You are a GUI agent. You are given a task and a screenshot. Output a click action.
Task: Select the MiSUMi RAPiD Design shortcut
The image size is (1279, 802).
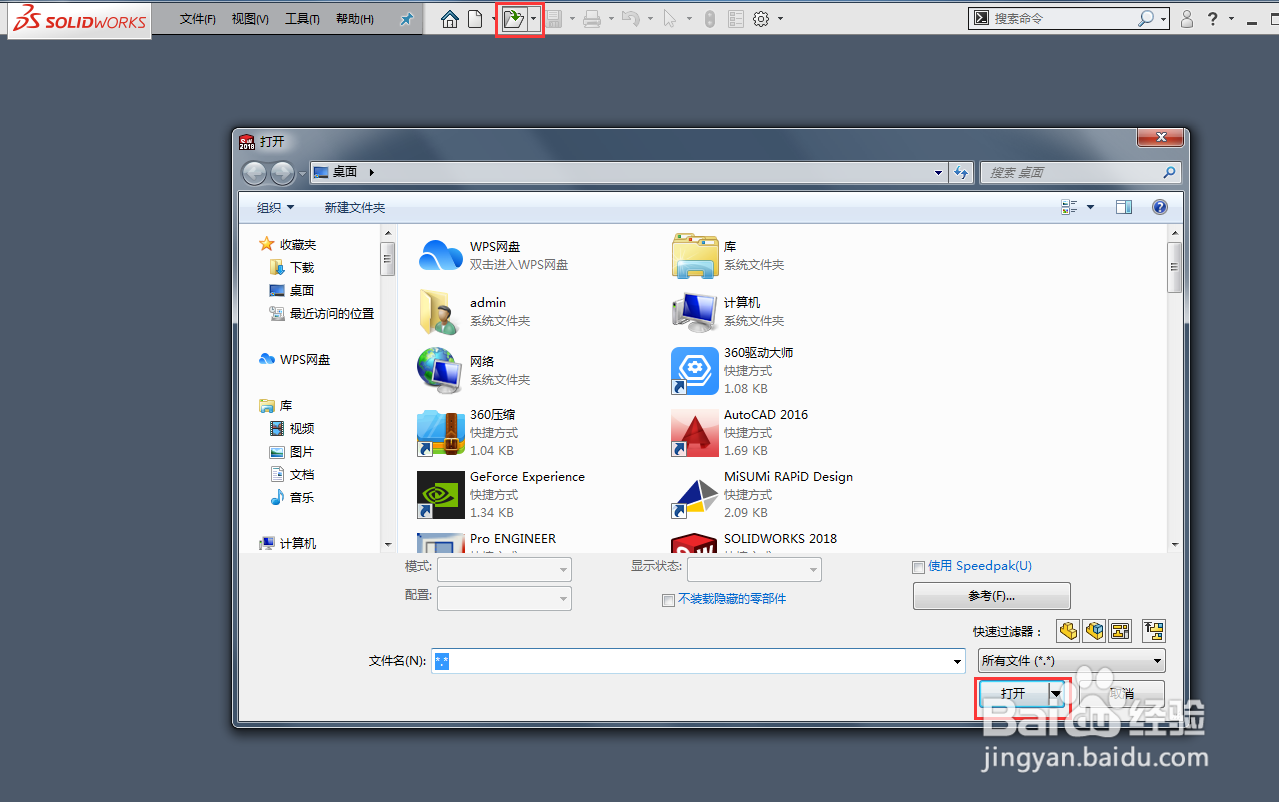click(x=762, y=494)
